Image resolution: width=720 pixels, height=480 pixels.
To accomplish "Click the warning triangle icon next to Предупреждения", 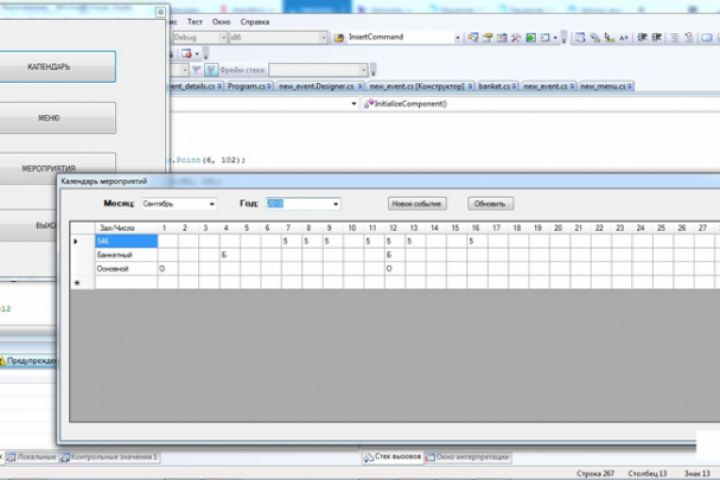I will pos(2,361).
